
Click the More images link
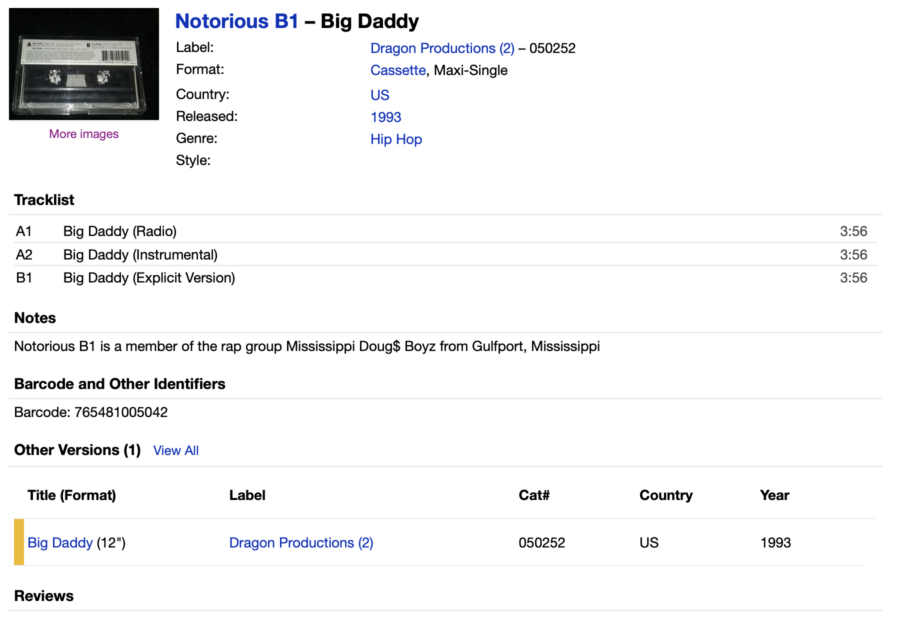pos(84,134)
